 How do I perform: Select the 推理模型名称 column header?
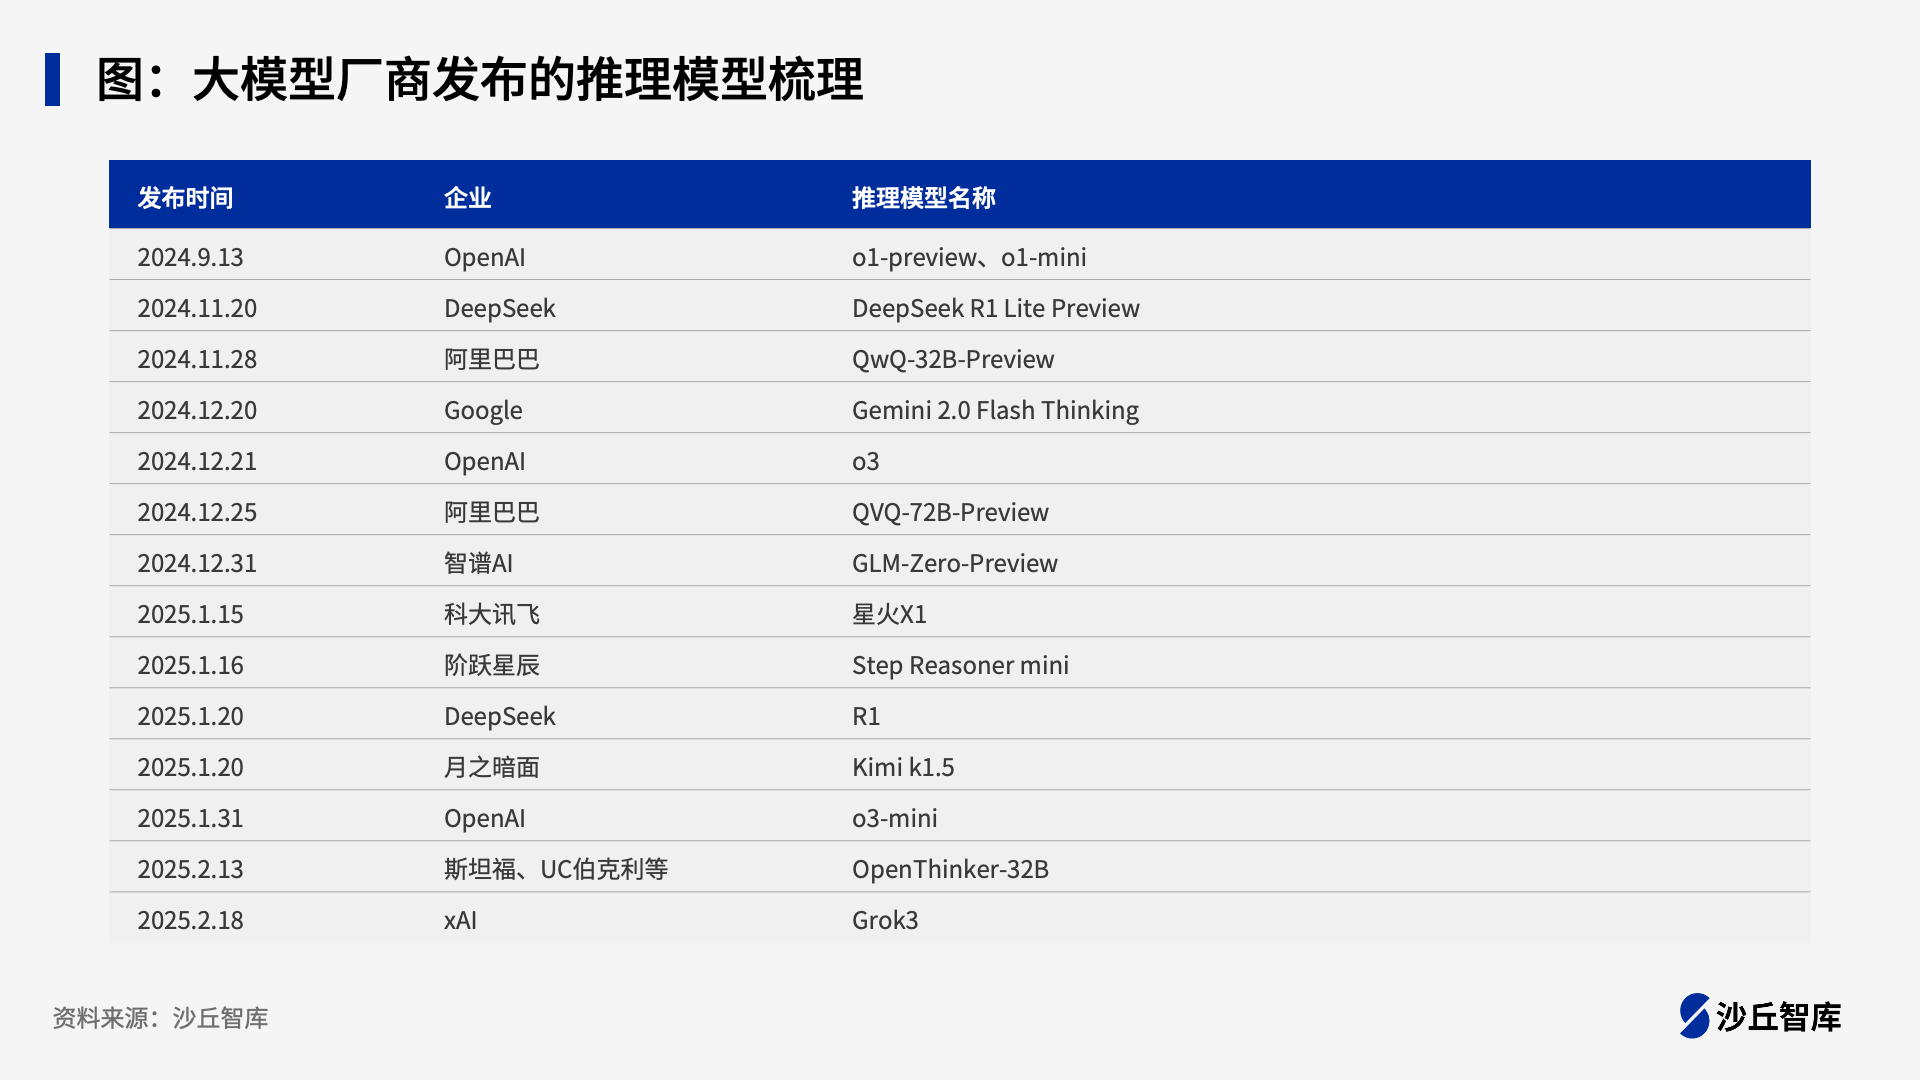pos(923,198)
